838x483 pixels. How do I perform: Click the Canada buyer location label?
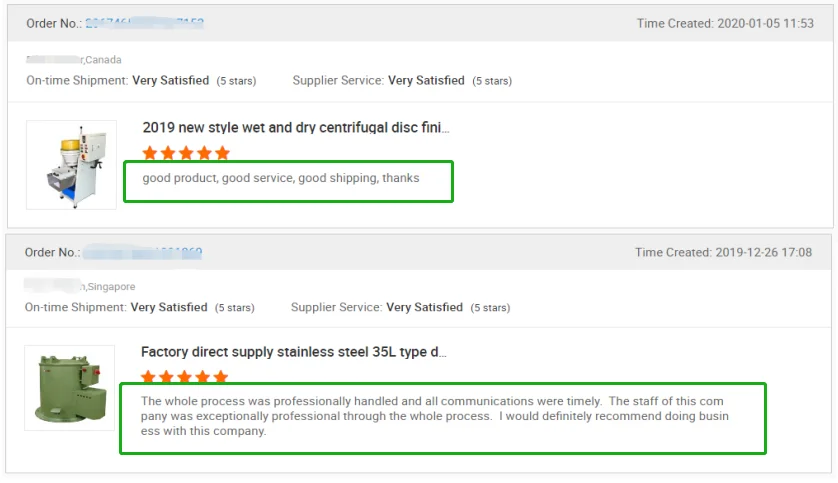(x=75, y=60)
